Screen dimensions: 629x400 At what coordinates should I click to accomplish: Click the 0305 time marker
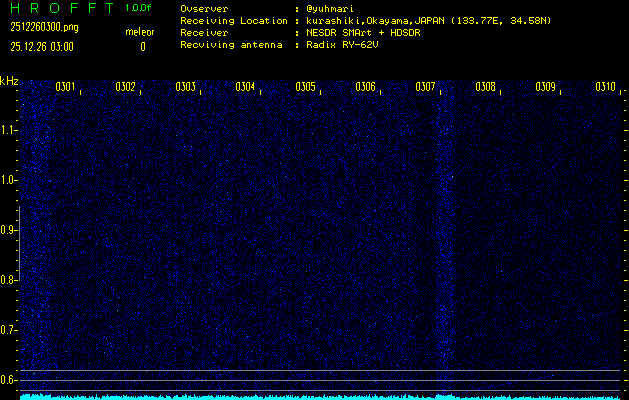coord(305,87)
